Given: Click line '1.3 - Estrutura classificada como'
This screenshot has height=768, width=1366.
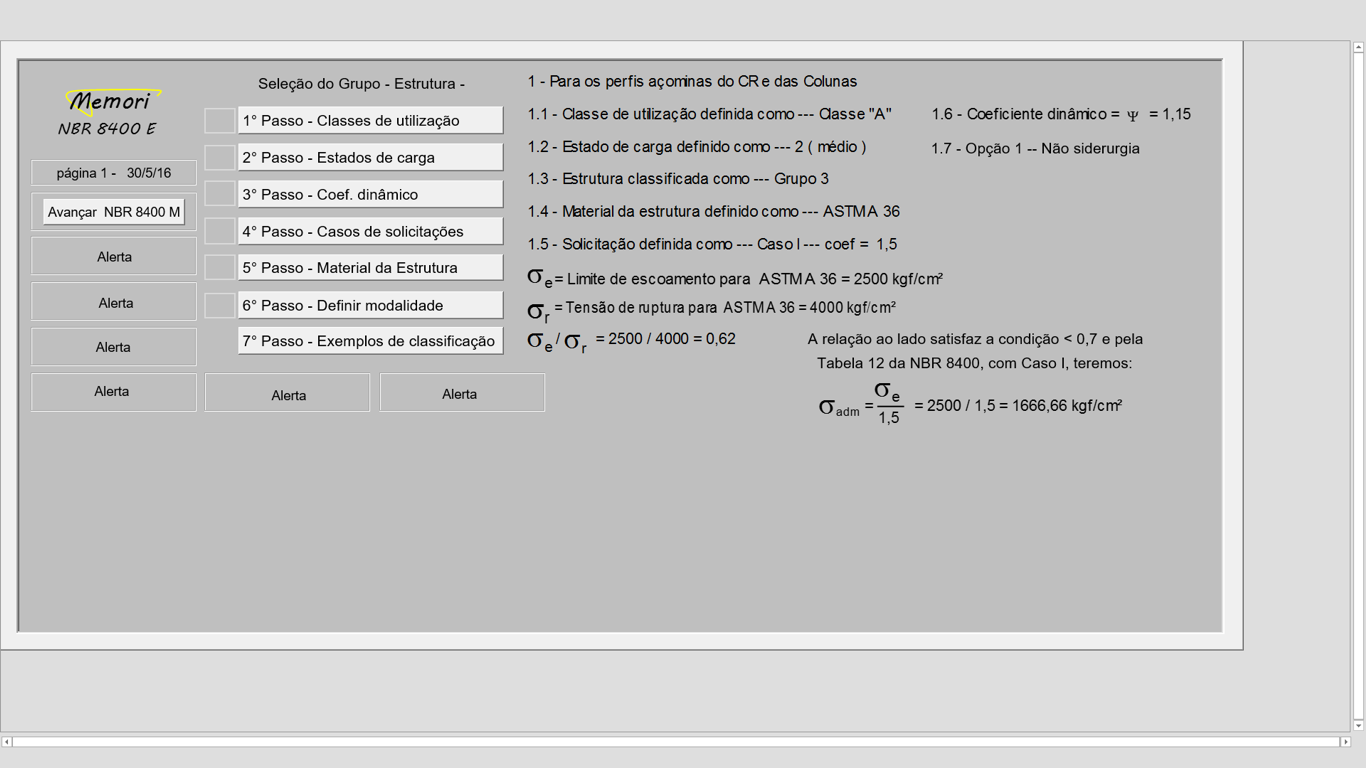Looking at the screenshot, I should tap(678, 179).
